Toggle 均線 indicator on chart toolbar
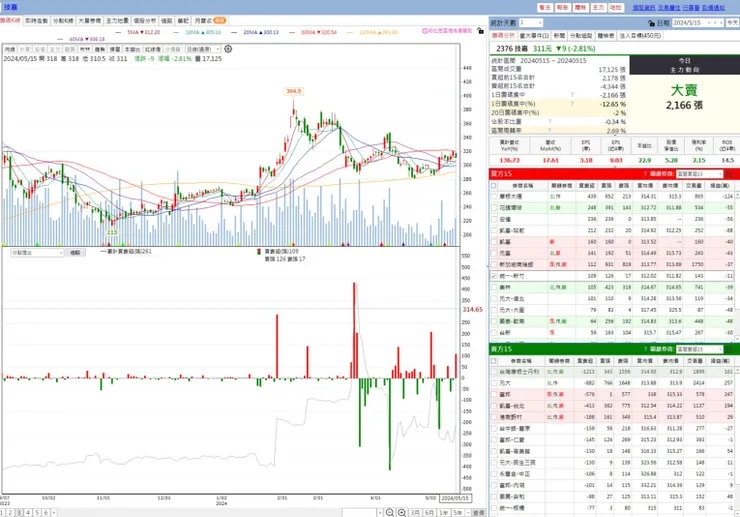Image resolution: width=740 pixels, height=517 pixels. click(10, 49)
